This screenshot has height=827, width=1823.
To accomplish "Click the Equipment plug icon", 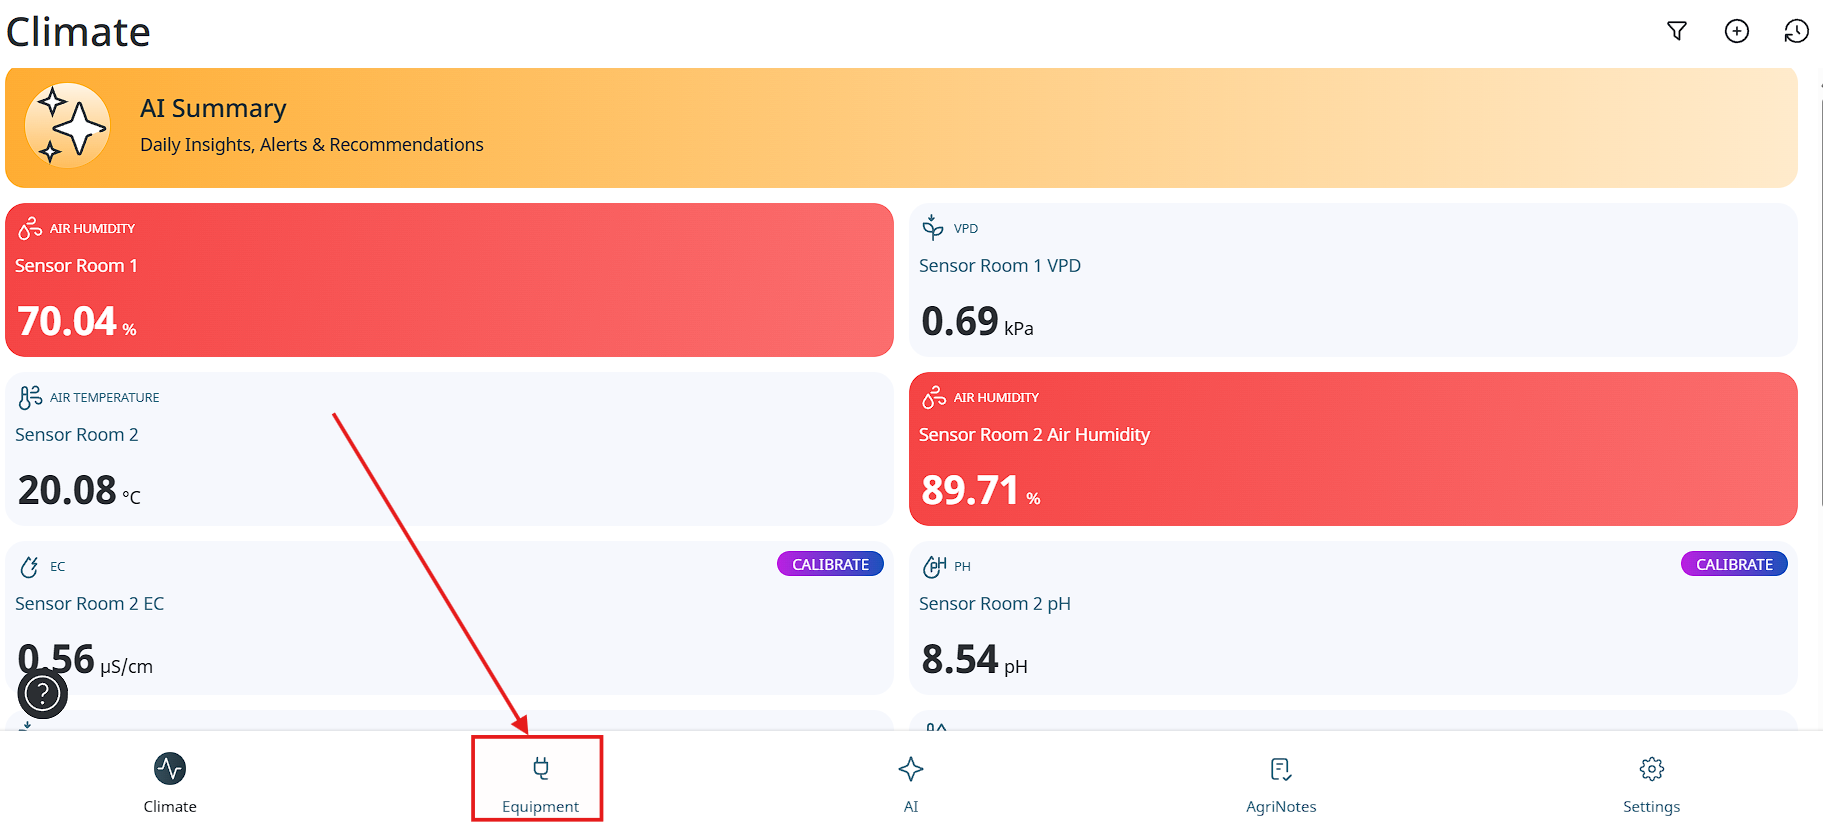I will 540,768.
